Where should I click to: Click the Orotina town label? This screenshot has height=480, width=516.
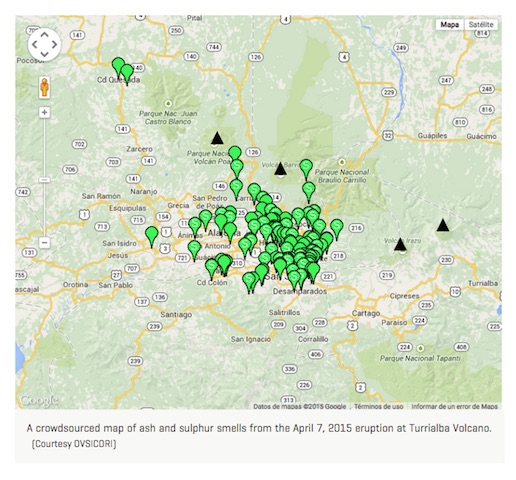pos(76,285)
